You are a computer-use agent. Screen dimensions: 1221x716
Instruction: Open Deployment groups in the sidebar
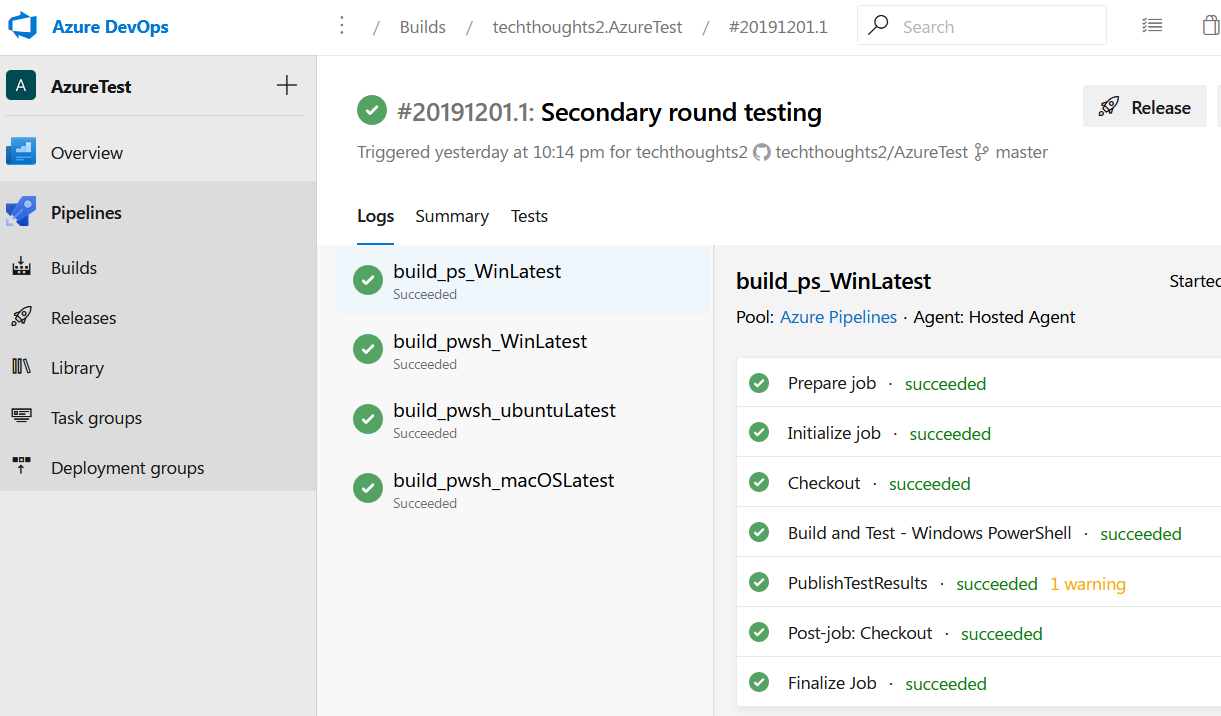coord(158,467)
